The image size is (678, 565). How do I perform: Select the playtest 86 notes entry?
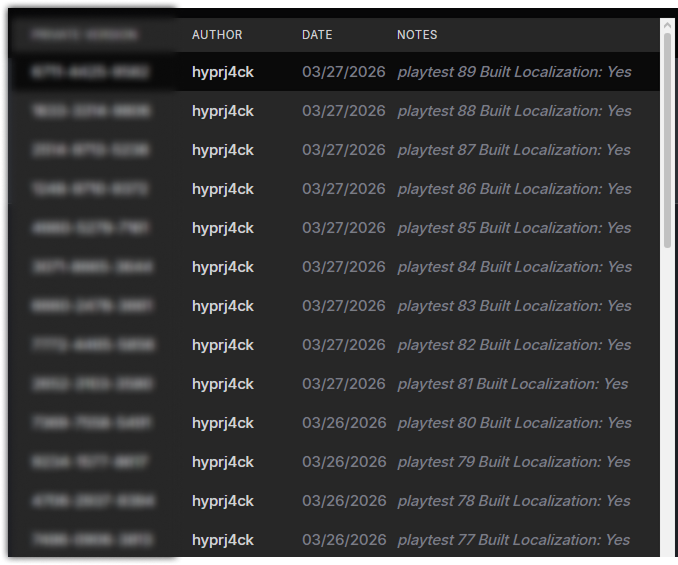(x=515, y=189)
